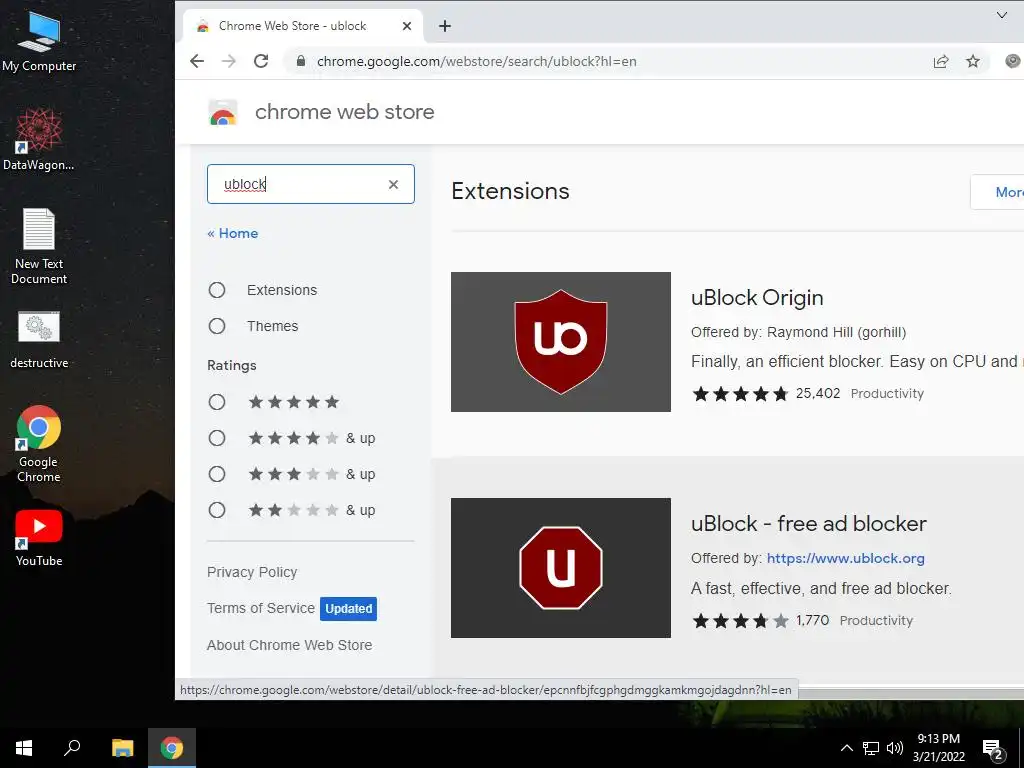This screenshot has width=1024, height=768.
Task: Open taskbar clock showing 9:13 PM
Action: tap(938, 748)
